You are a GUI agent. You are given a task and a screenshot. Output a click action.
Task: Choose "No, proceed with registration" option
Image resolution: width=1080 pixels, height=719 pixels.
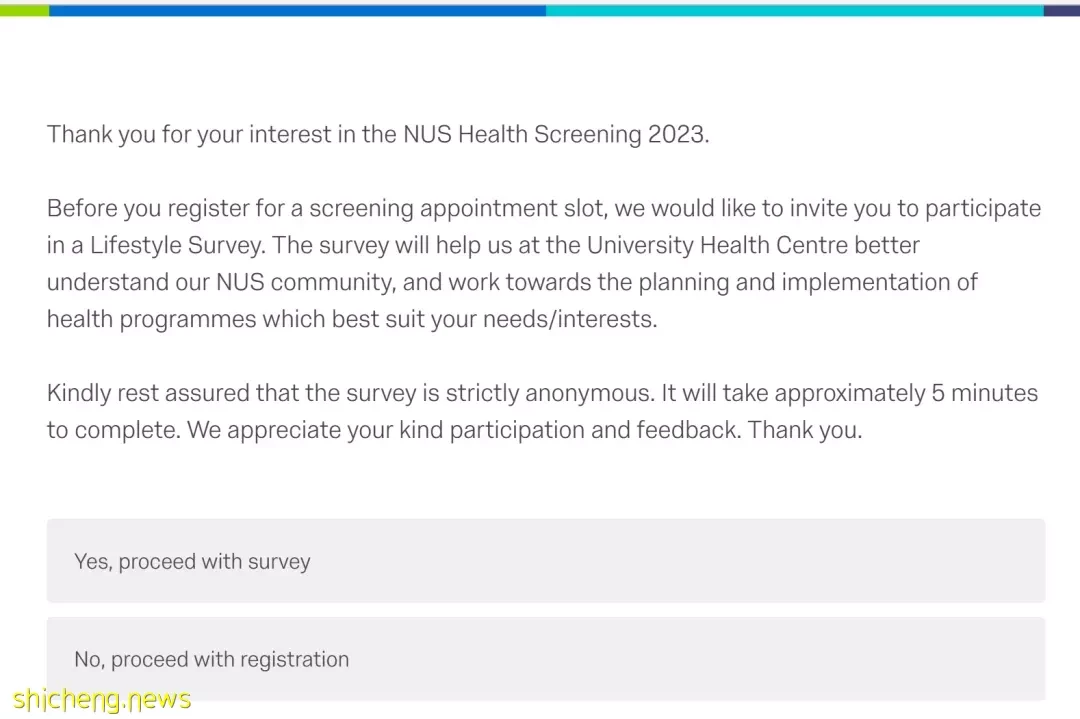546,659
